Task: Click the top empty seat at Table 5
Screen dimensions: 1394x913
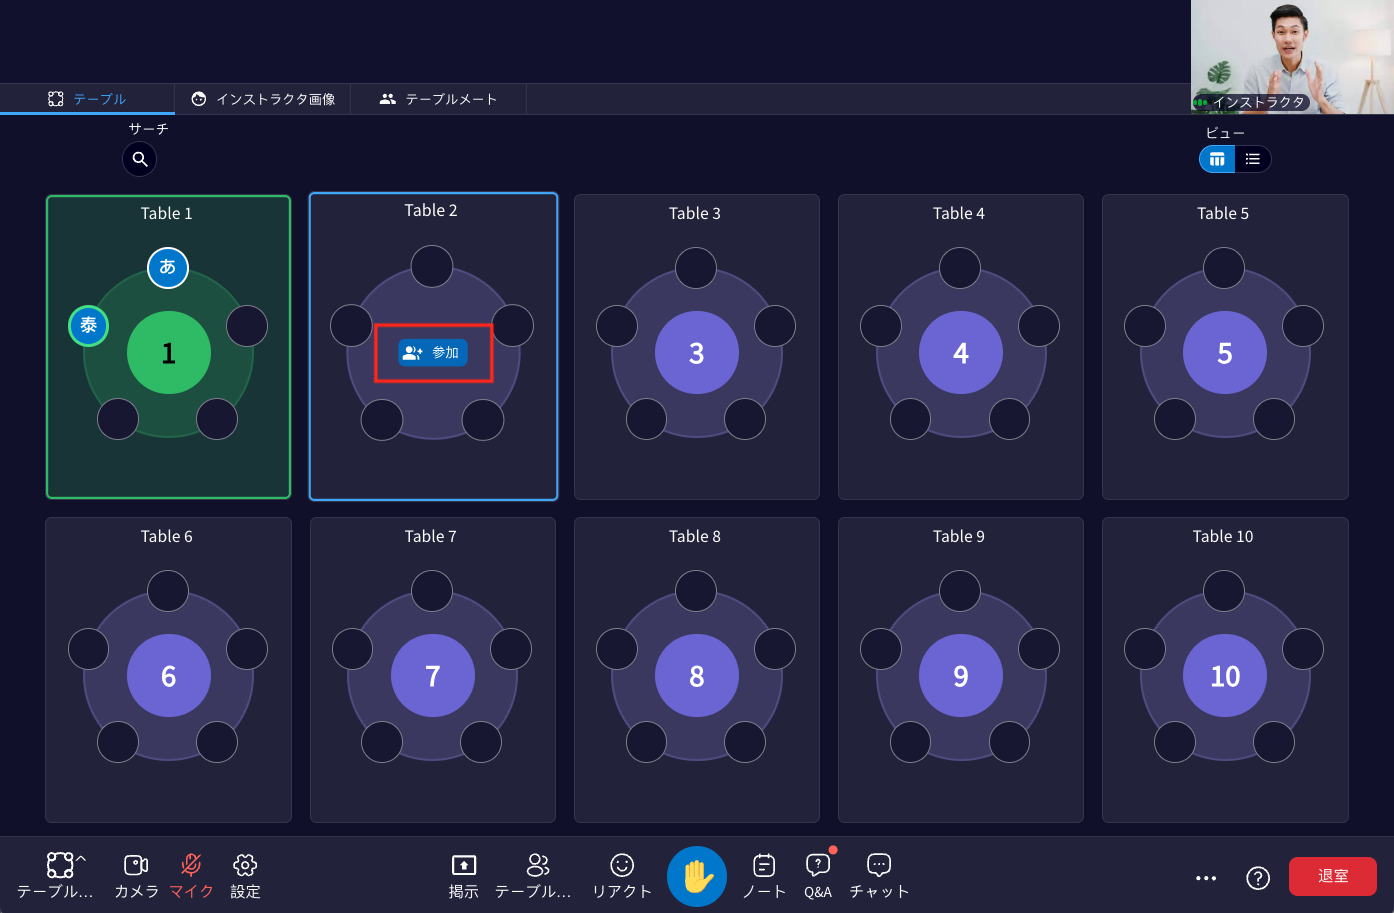Action: pos(1224,268)
